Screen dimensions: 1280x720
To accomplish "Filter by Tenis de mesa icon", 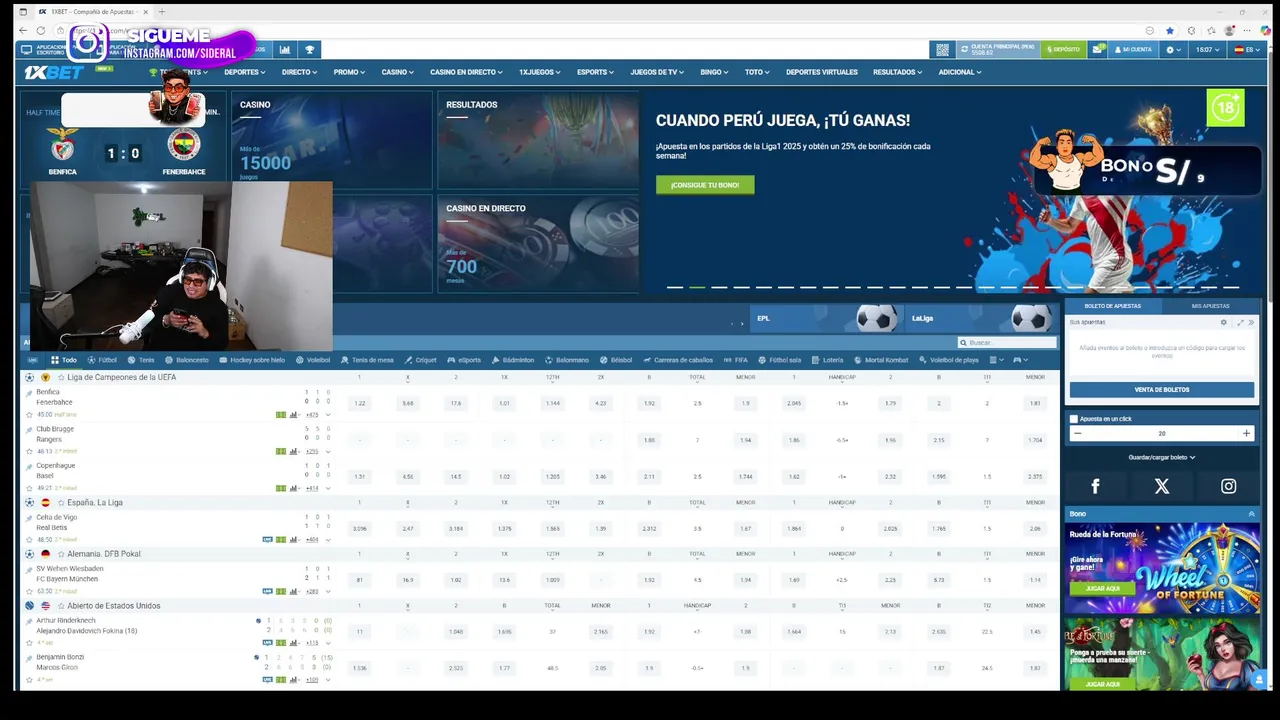I will click(367, 360).
